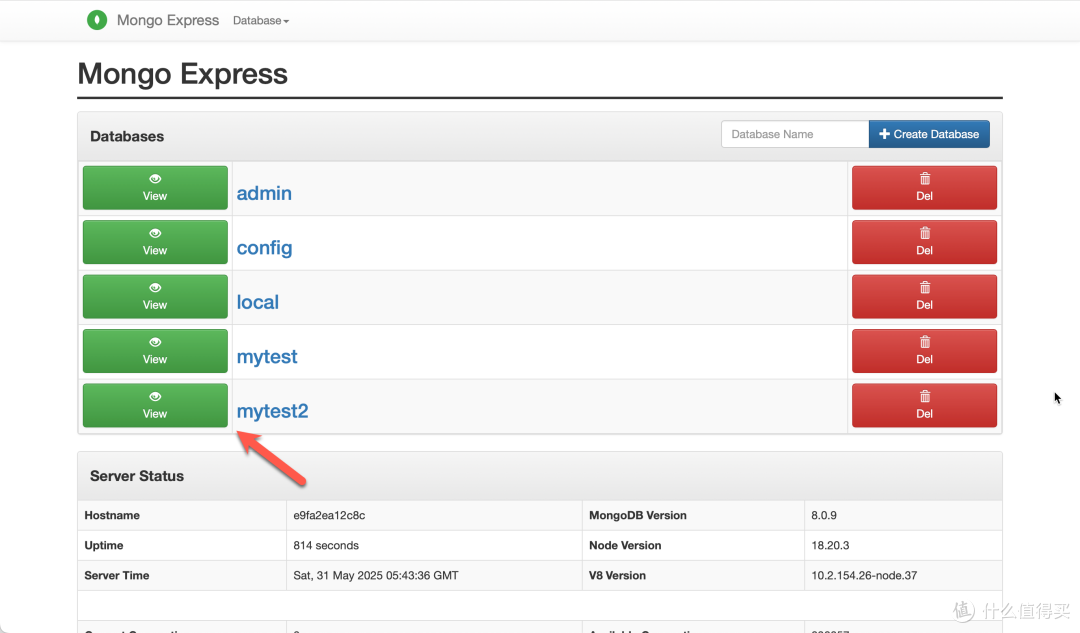The height and width of the screenshot is (633, 1080).
Task: Select Node Version value 18.20.3
Action: click(830, 546)
